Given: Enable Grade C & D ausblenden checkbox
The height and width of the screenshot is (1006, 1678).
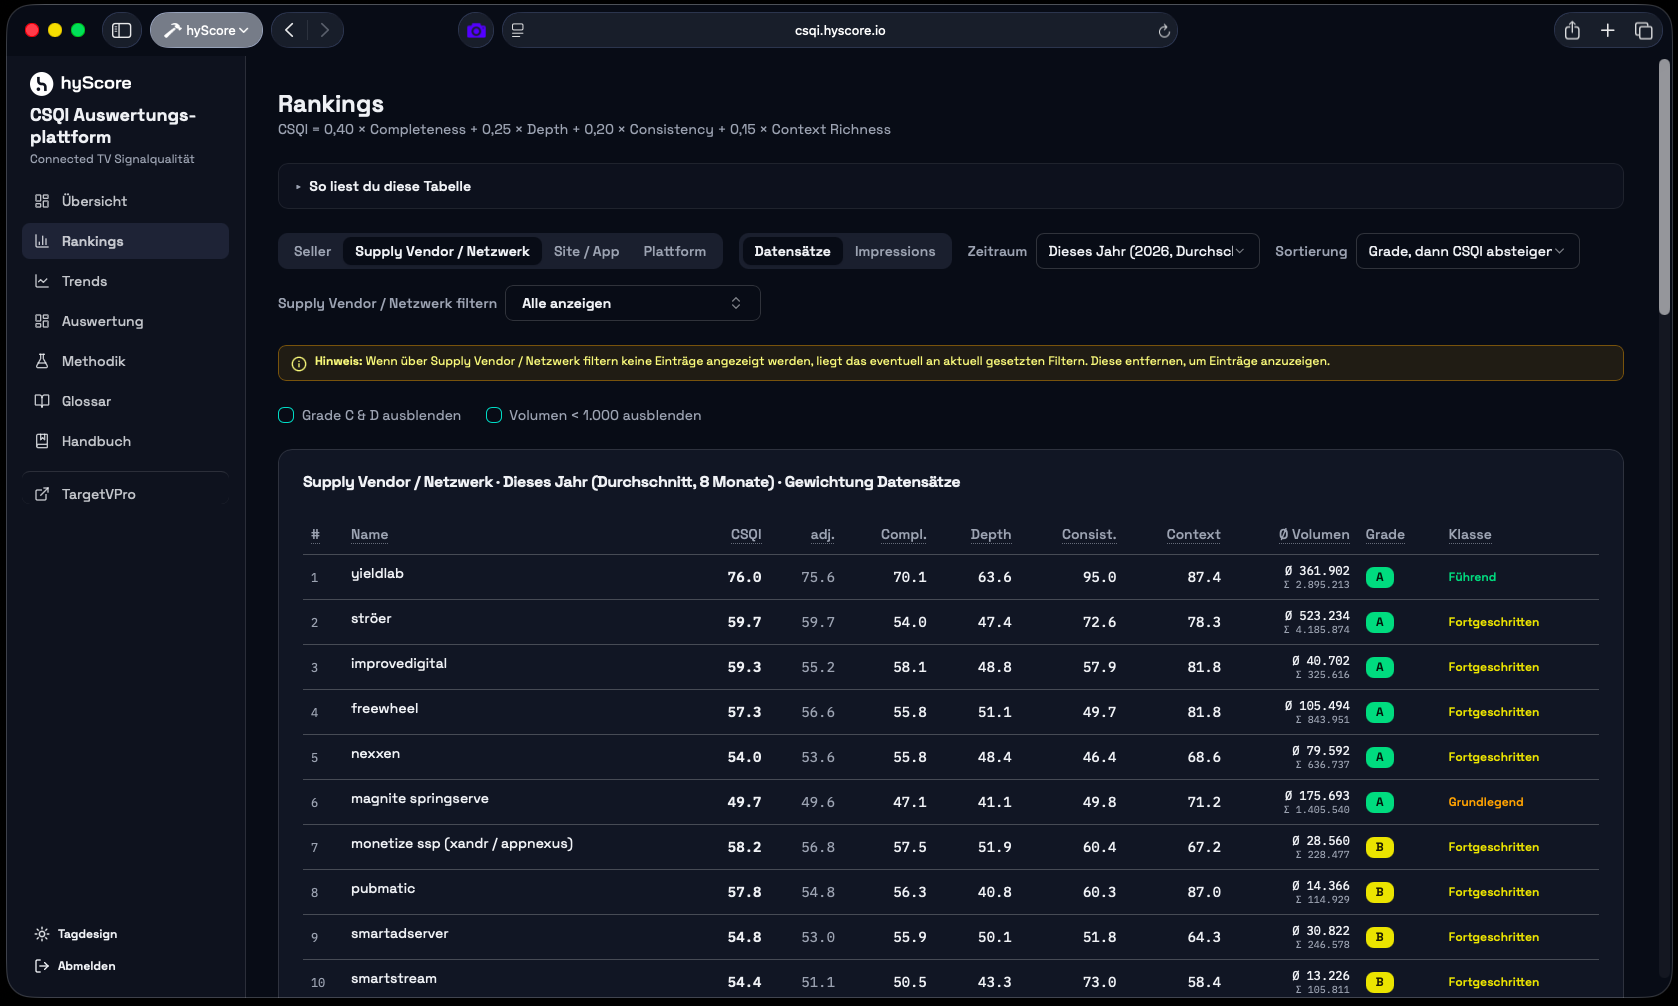Looking at the screenshot, I should pos(286,415).
